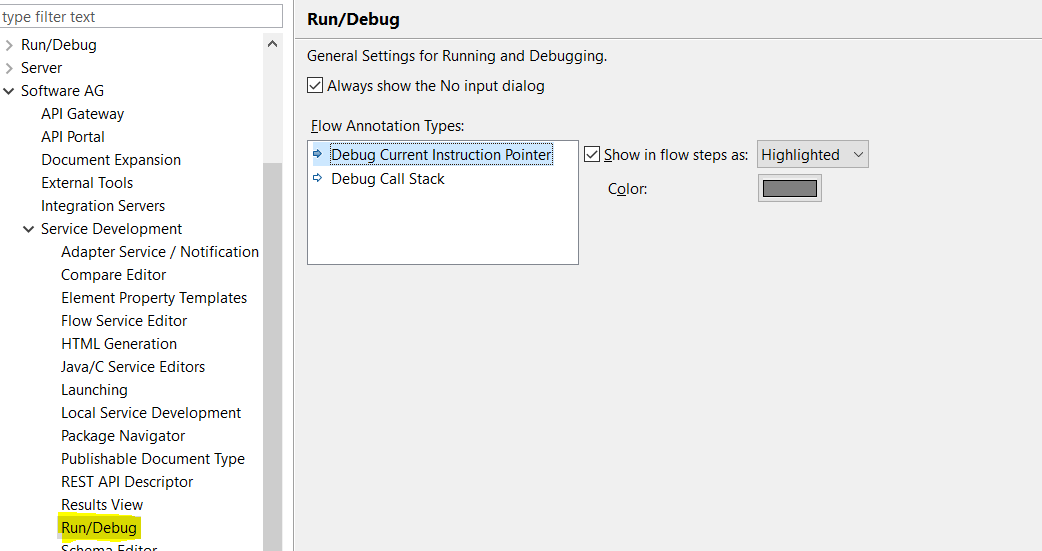Select the Software AG tree item
The height and width of the screenshot is (551, 1042).
click(x=62, y=91)
